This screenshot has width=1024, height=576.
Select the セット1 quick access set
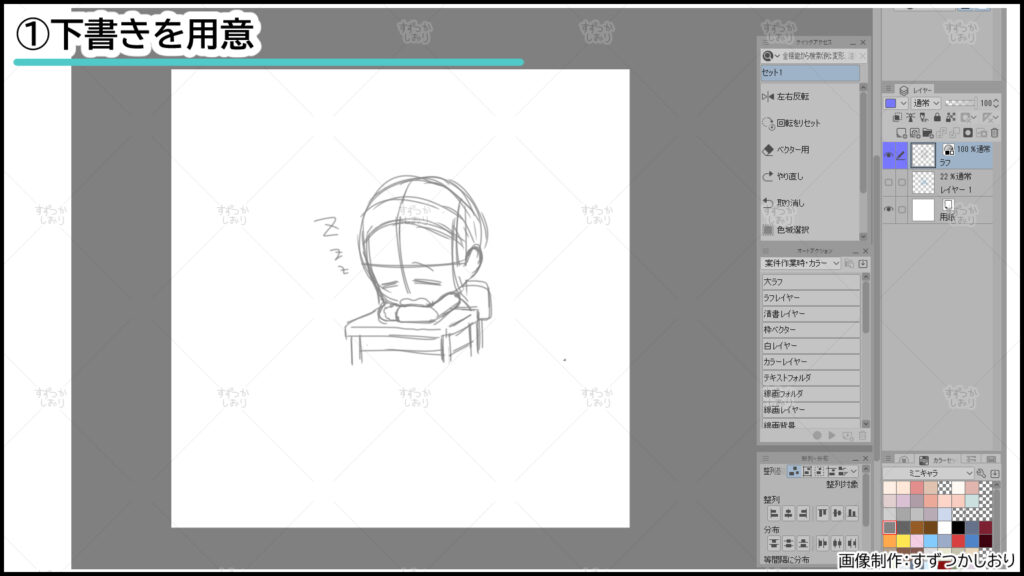coord(810,72)
